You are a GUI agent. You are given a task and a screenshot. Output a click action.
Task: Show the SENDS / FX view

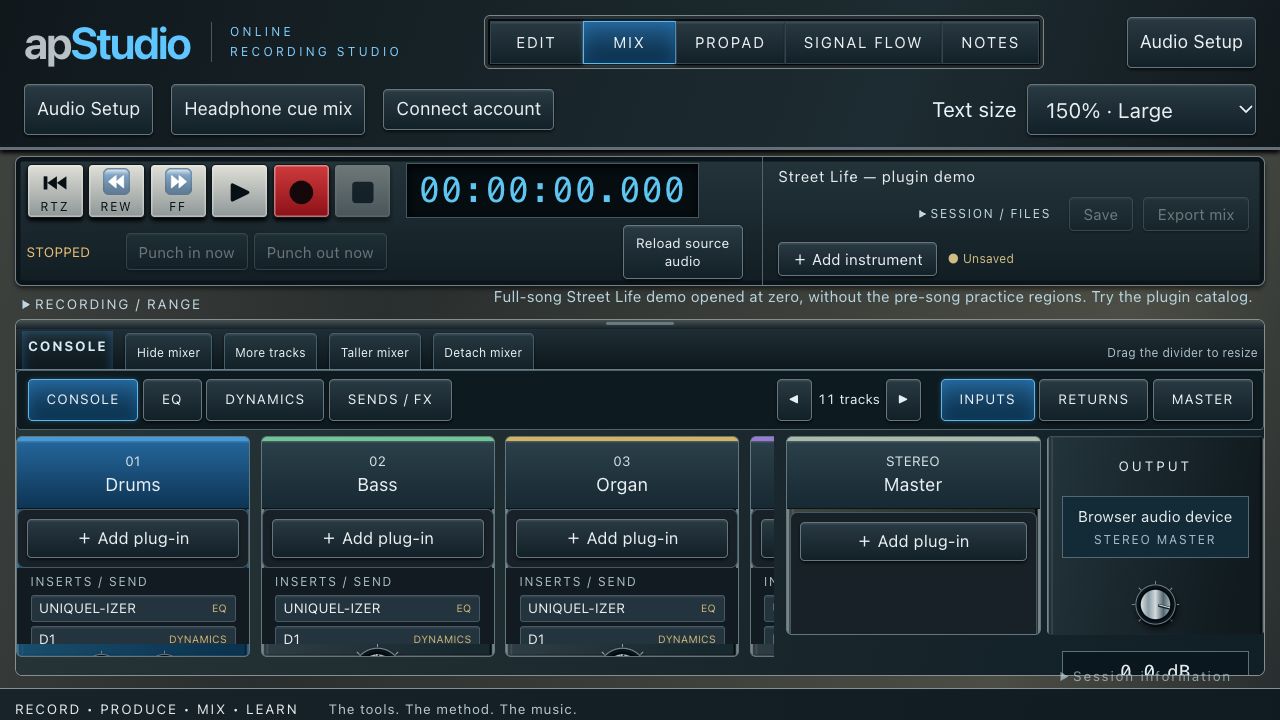coord(390,400)
